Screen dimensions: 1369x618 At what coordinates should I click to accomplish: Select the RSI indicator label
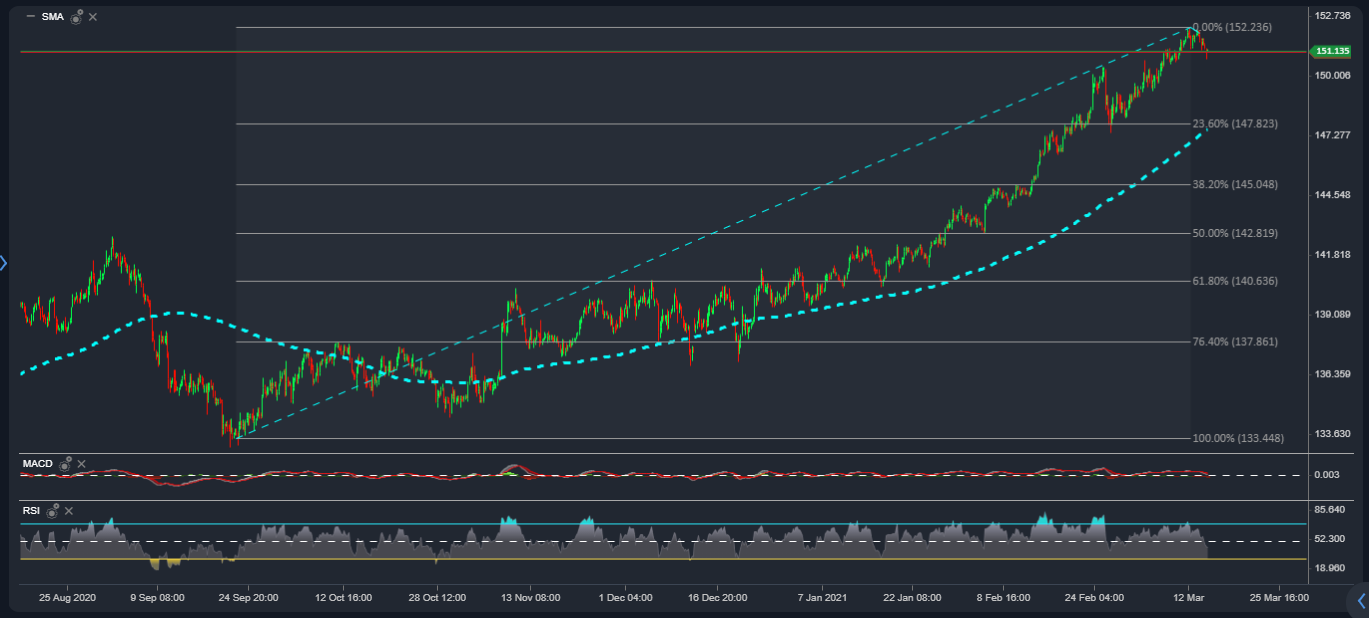coord(31,511)
